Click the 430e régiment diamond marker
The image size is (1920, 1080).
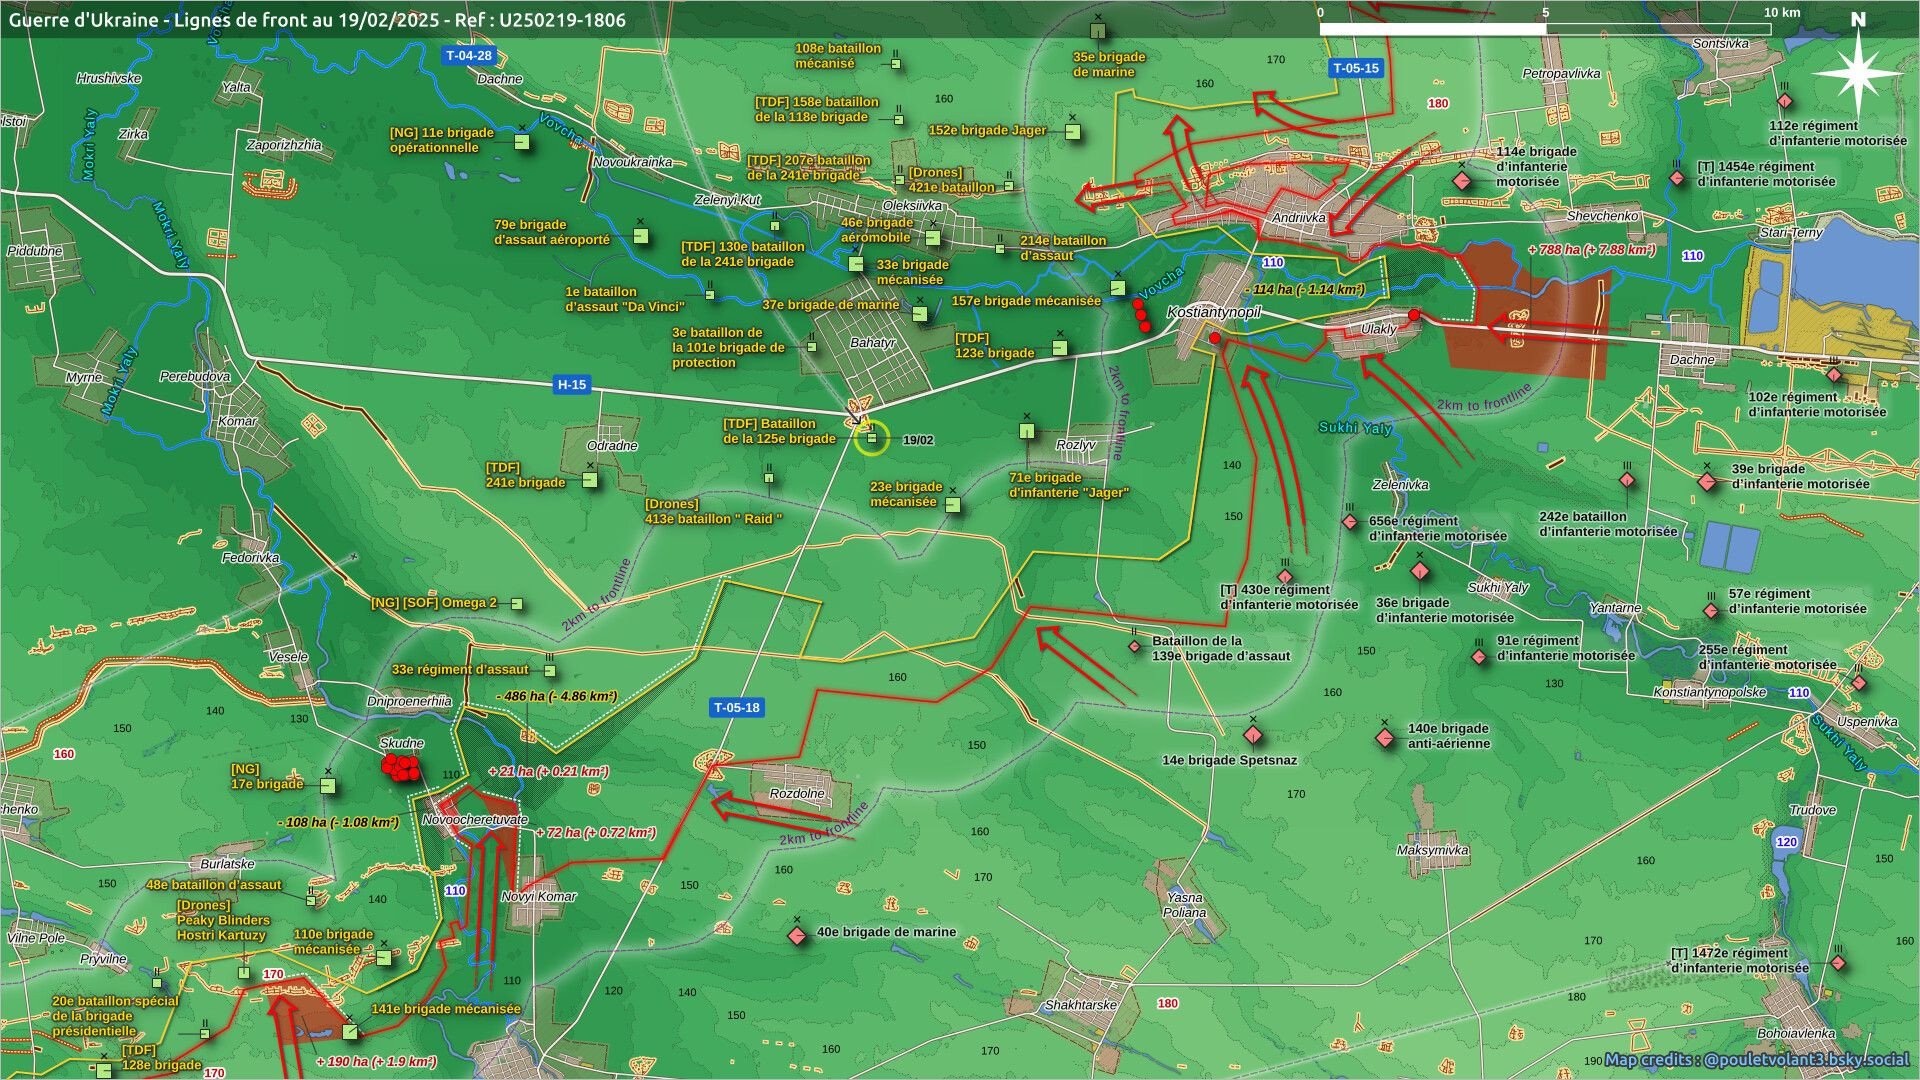click(x=1285, y=576)
